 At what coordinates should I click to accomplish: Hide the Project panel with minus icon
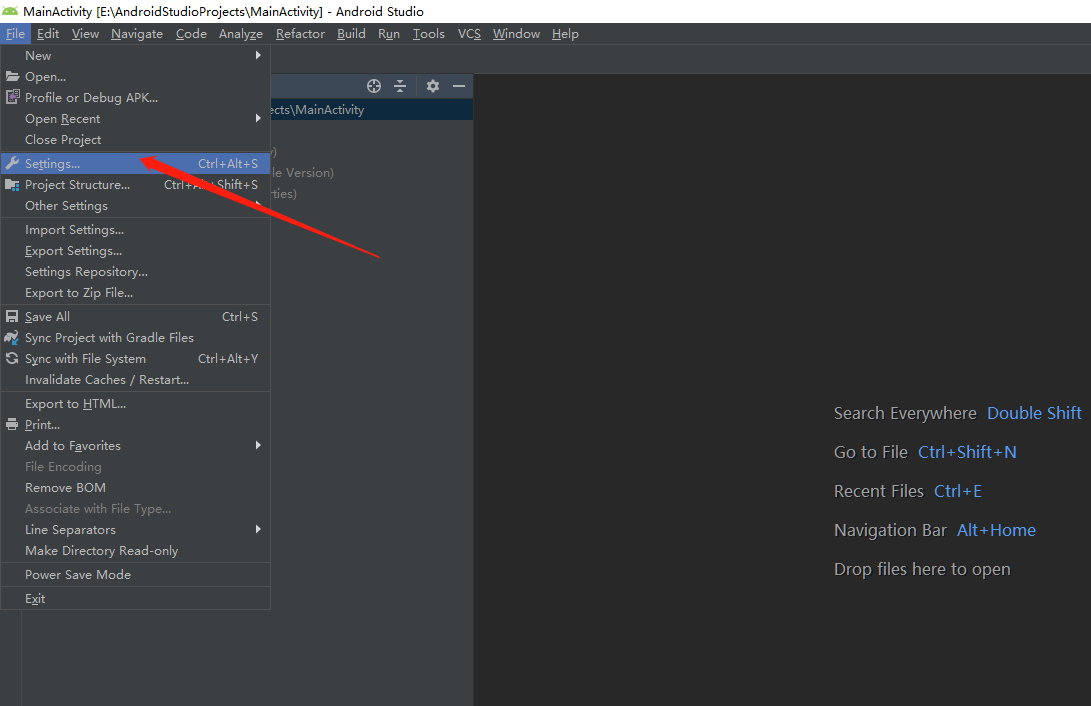459,86
